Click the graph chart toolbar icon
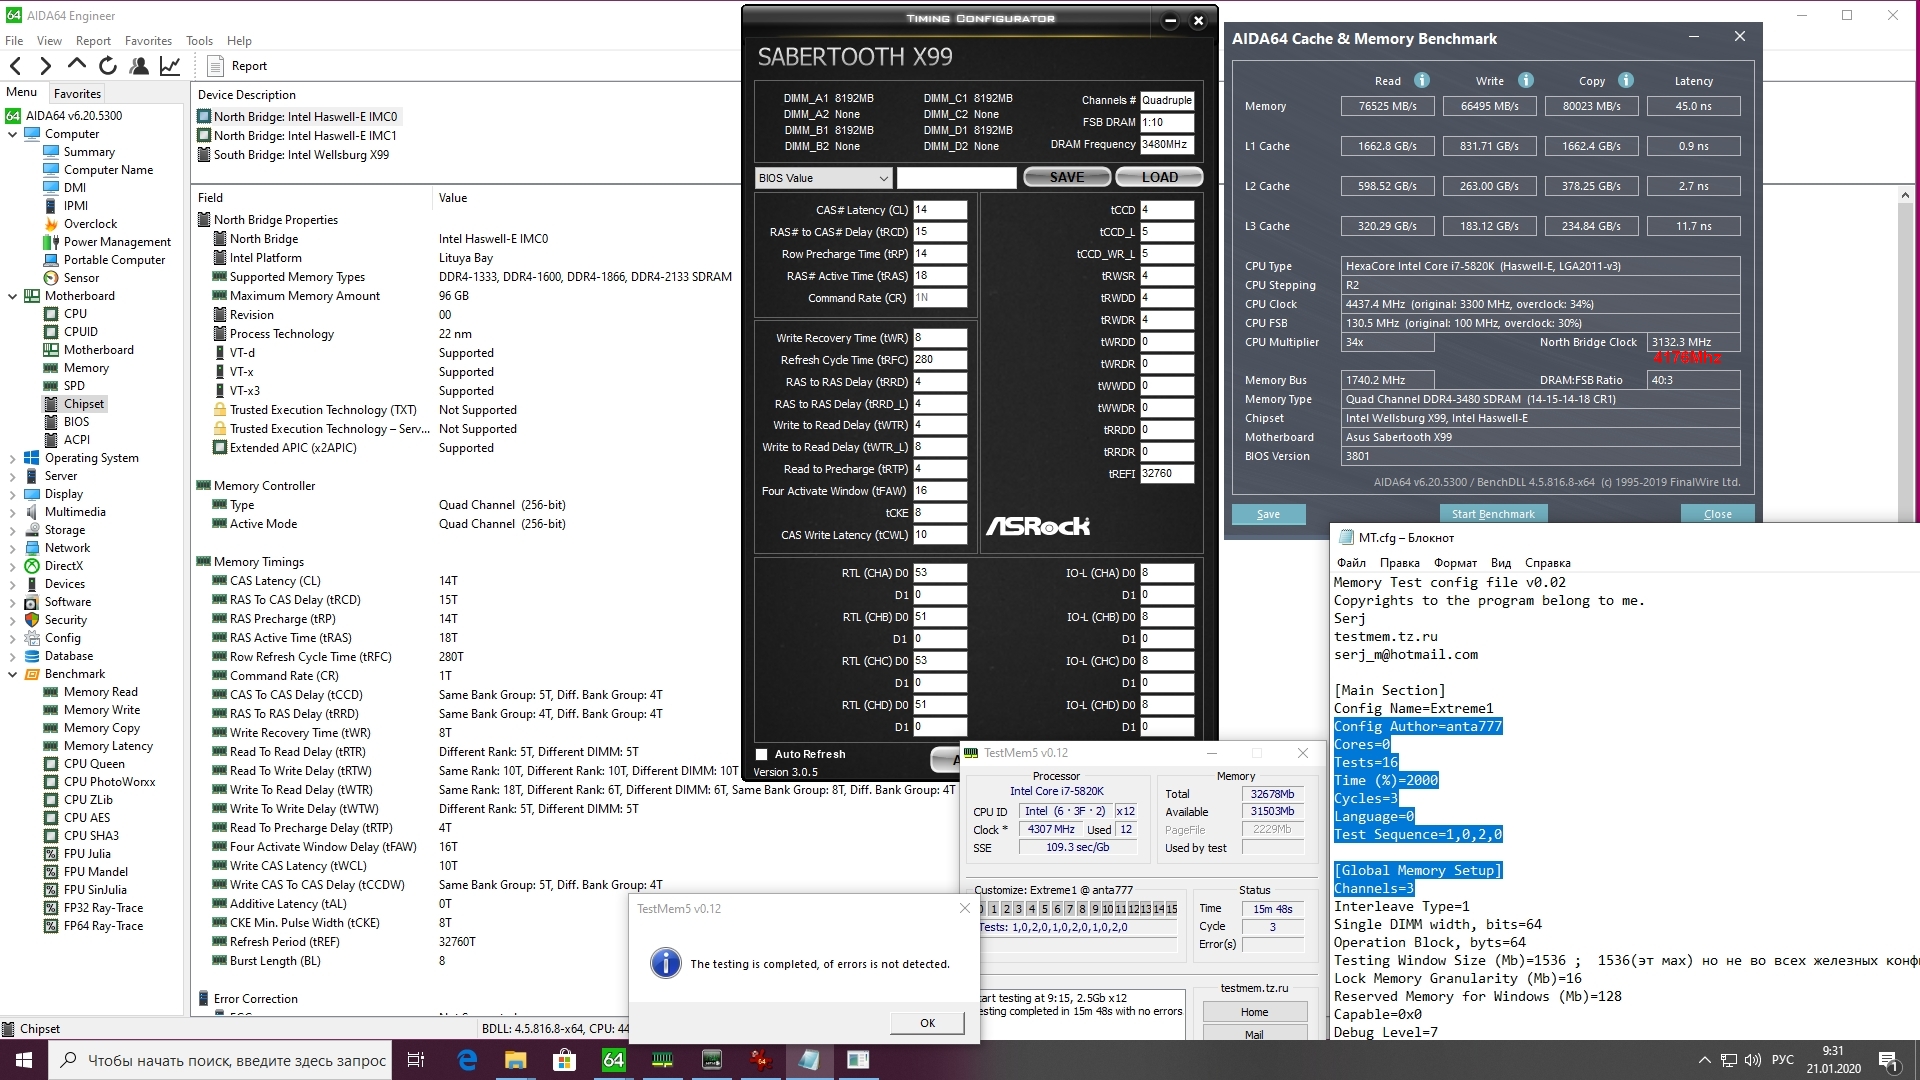This screenshot has width=1920, height=1080. (x=170, y=66)
